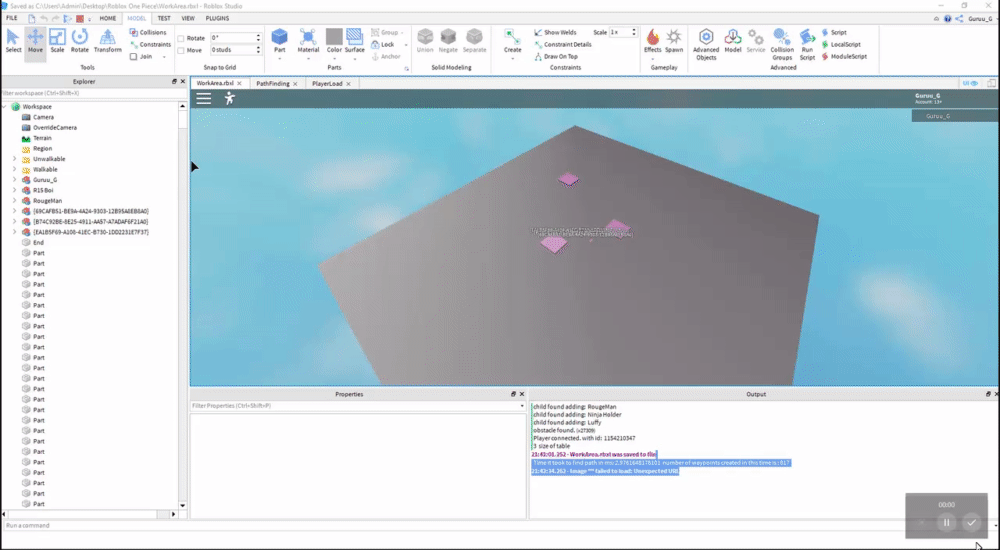
Task: Toggle Draw On Top
Action: (x=556, y=57)
